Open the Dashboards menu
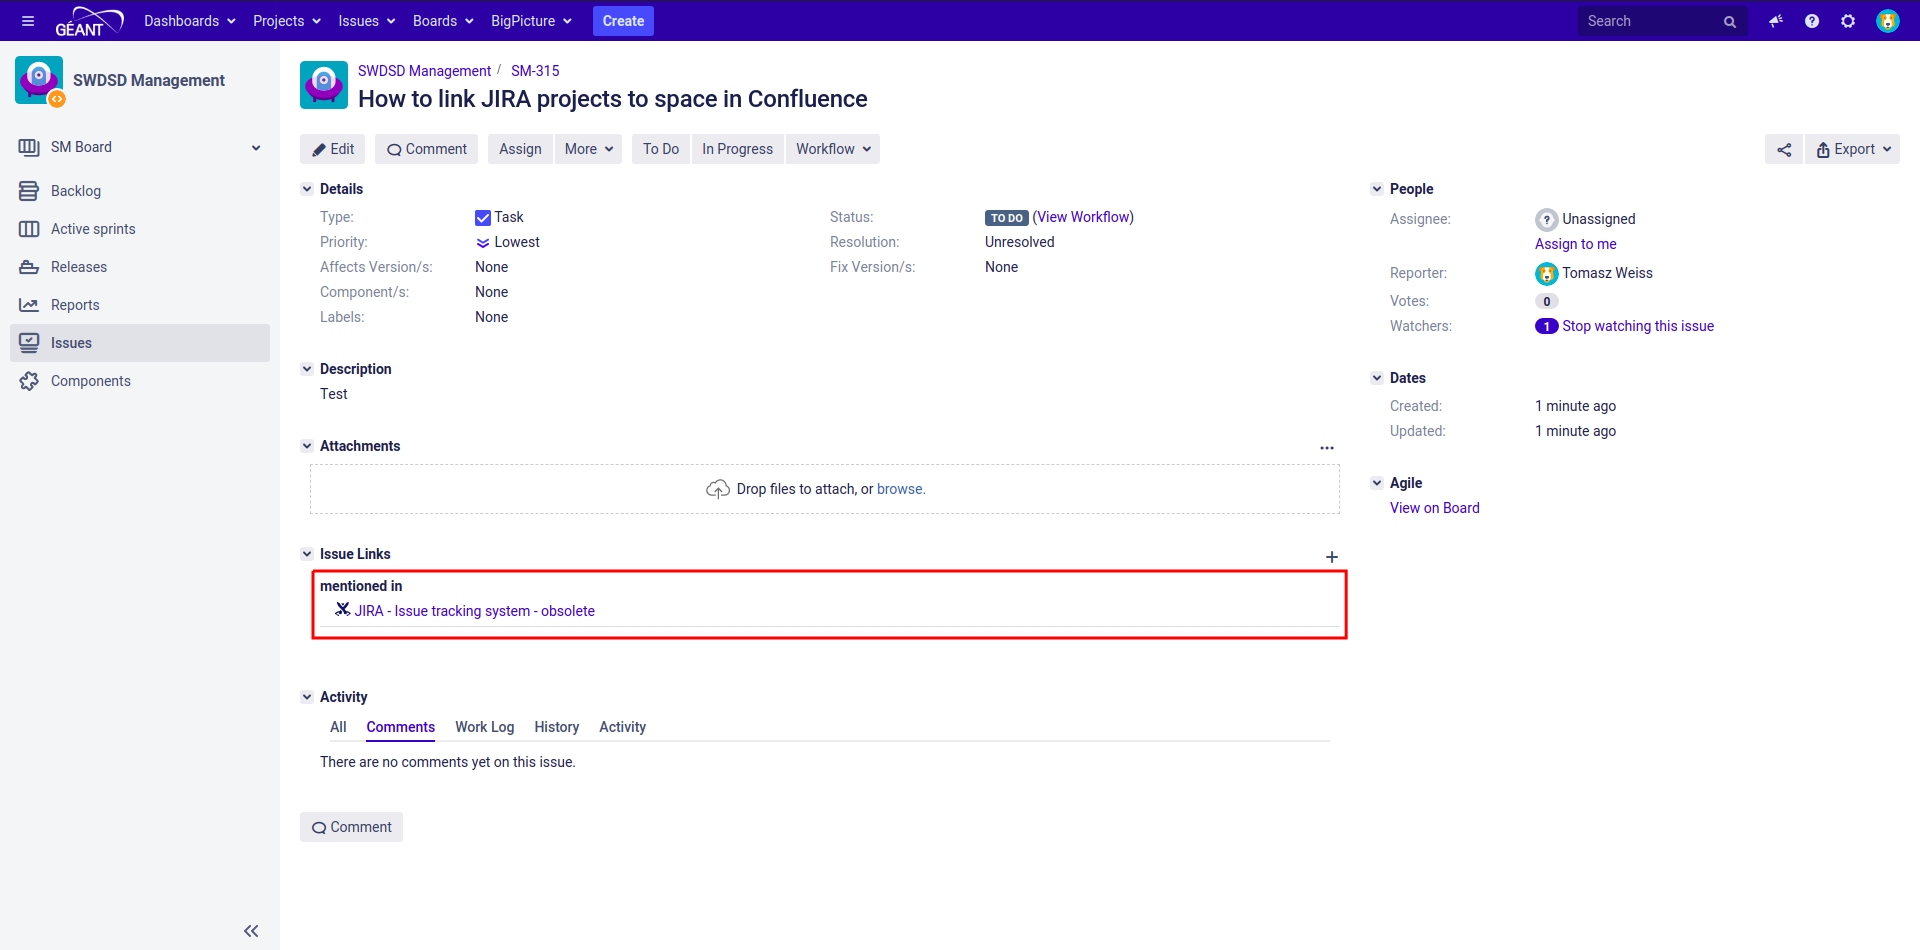Viewport: 1920px width, 950px height. pyautogui.click(x=190, y=21)
